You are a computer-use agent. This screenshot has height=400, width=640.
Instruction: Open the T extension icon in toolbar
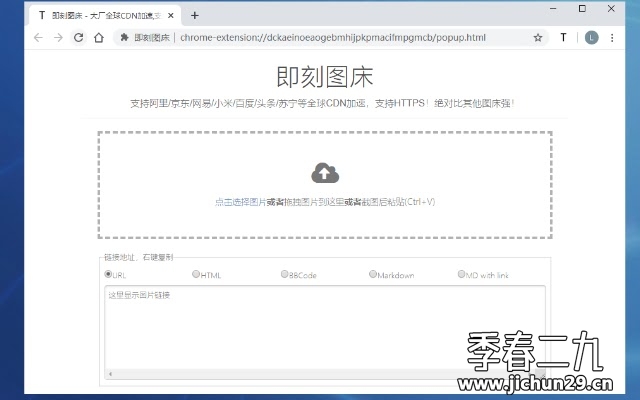tap(563, 38)
